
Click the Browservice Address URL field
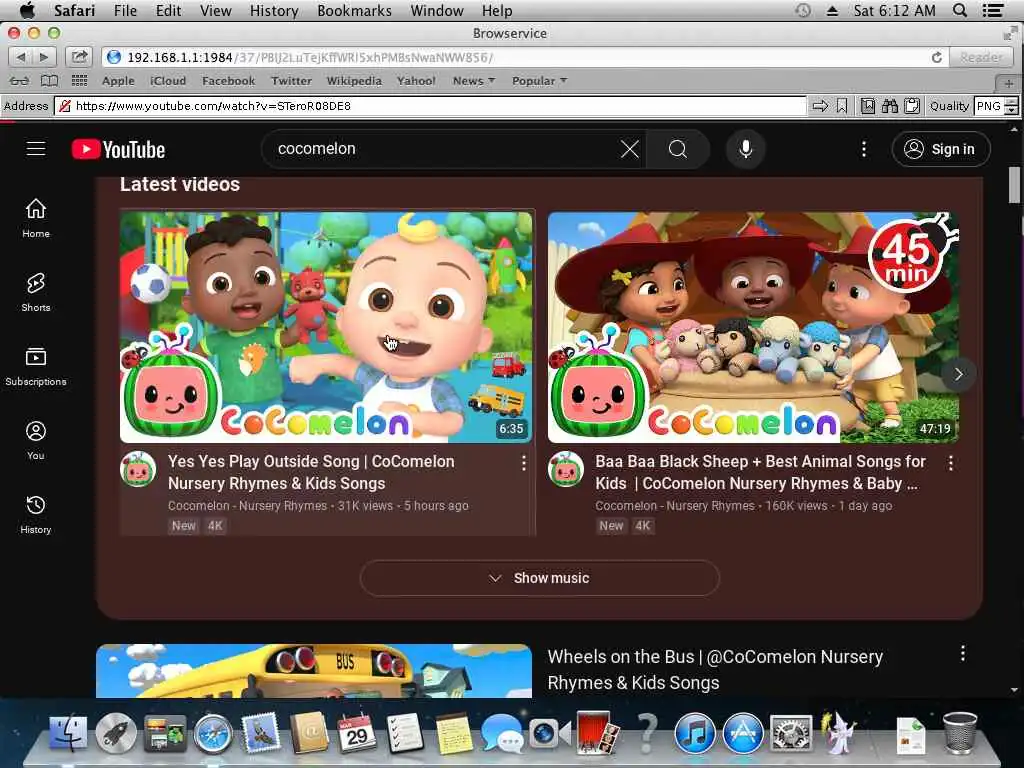click(x=431, y=106)
